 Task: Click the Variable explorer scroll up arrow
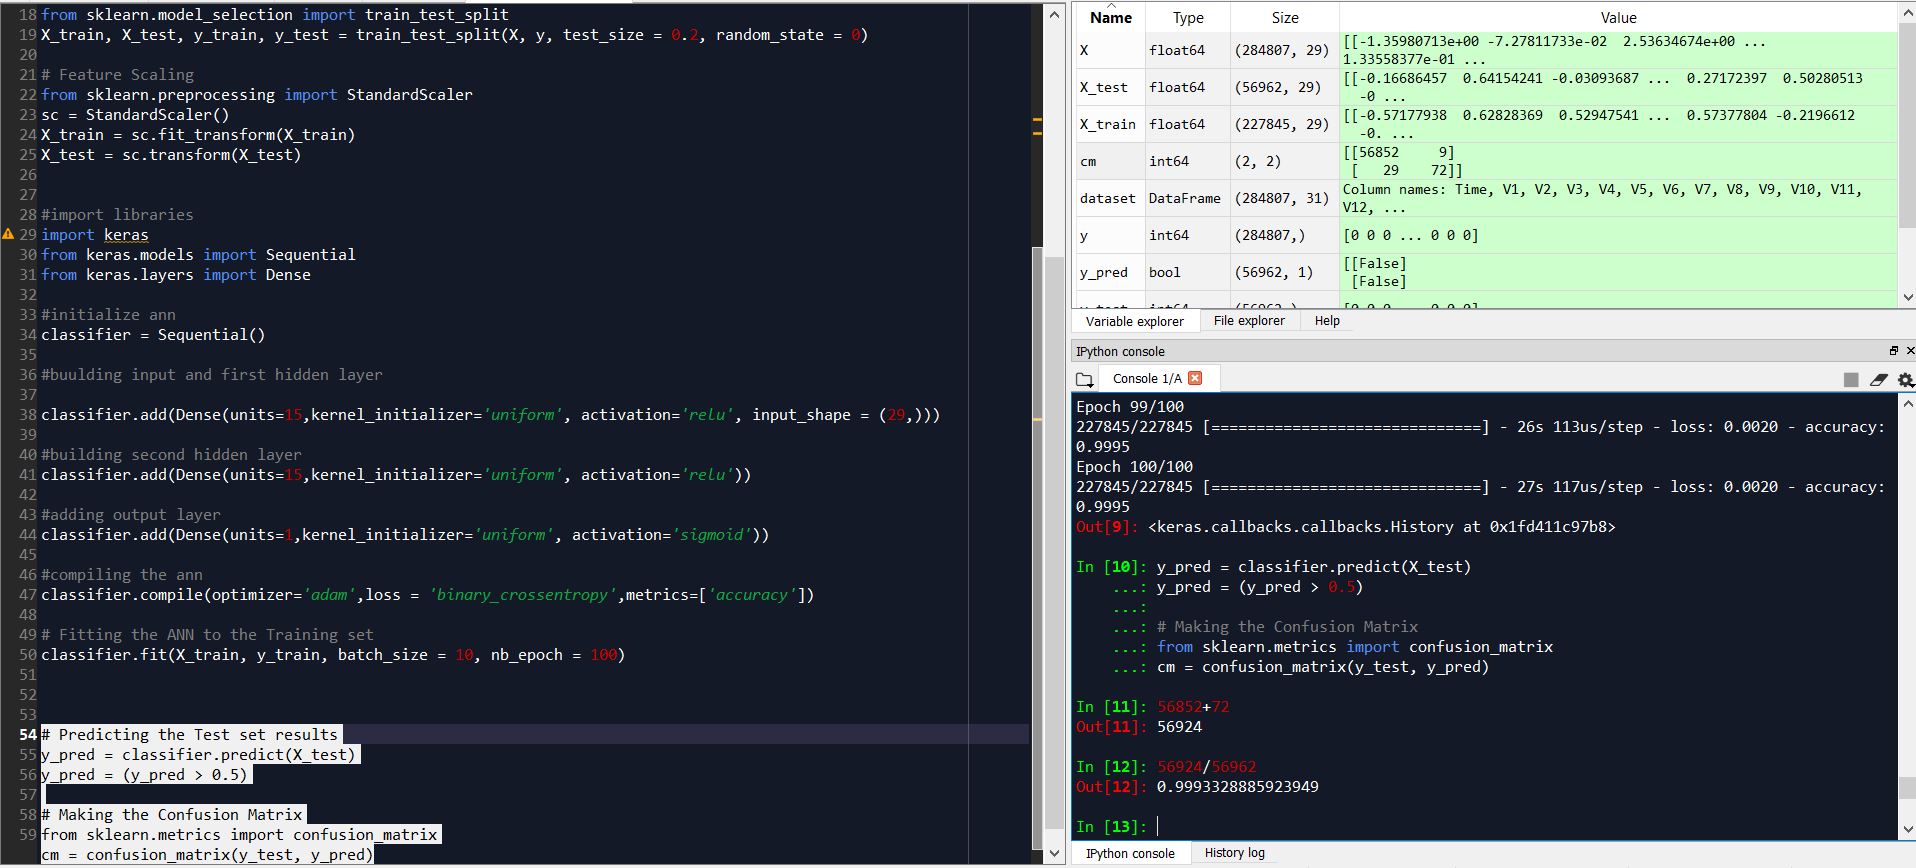click(x=1907, y=14)
